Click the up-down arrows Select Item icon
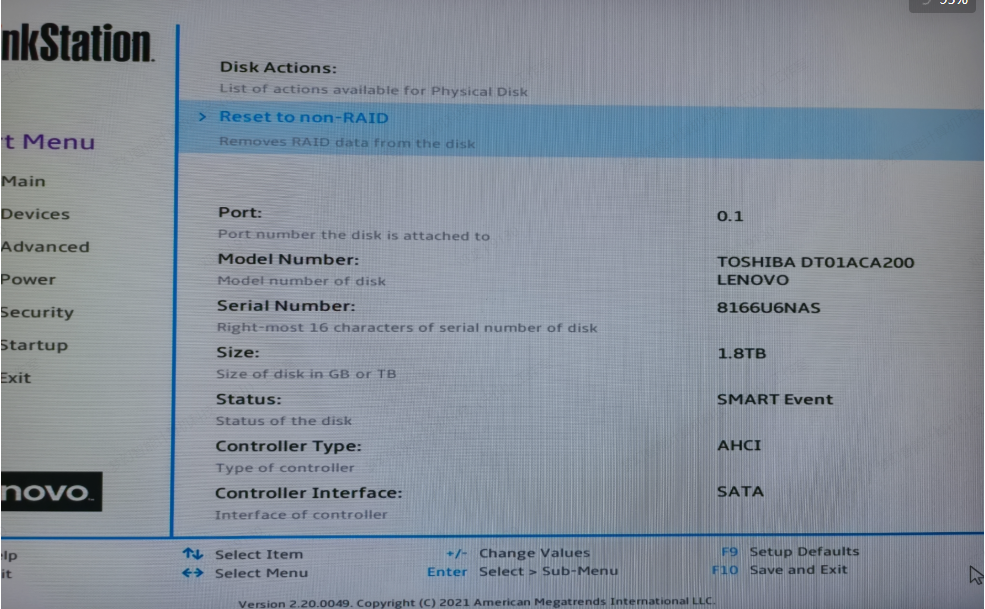Viewport: 985px width, 609px height. pyautogui.click(x=193, y=554)
